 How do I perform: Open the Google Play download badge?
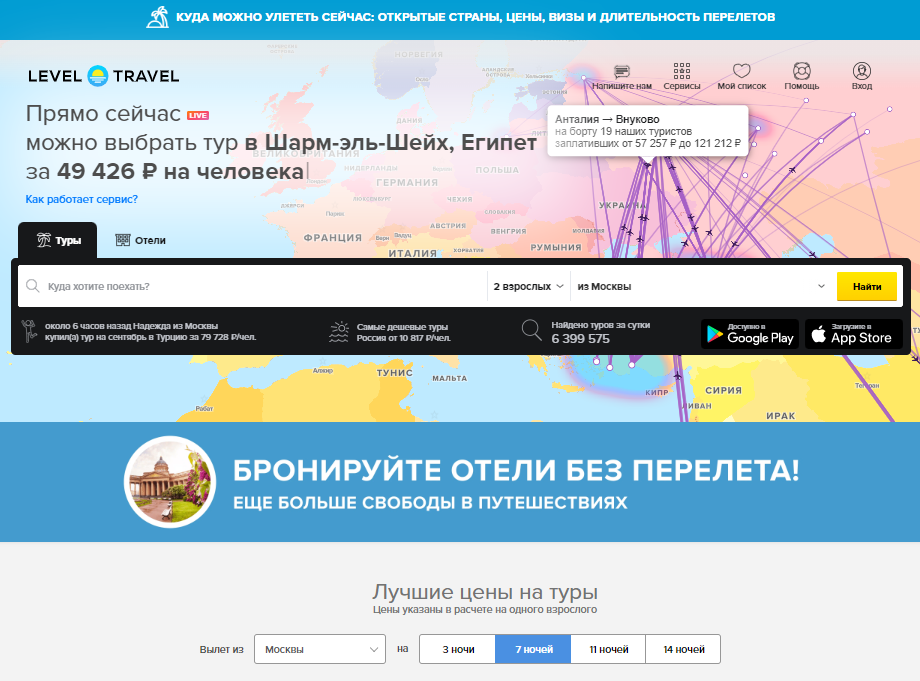(749, 334)
